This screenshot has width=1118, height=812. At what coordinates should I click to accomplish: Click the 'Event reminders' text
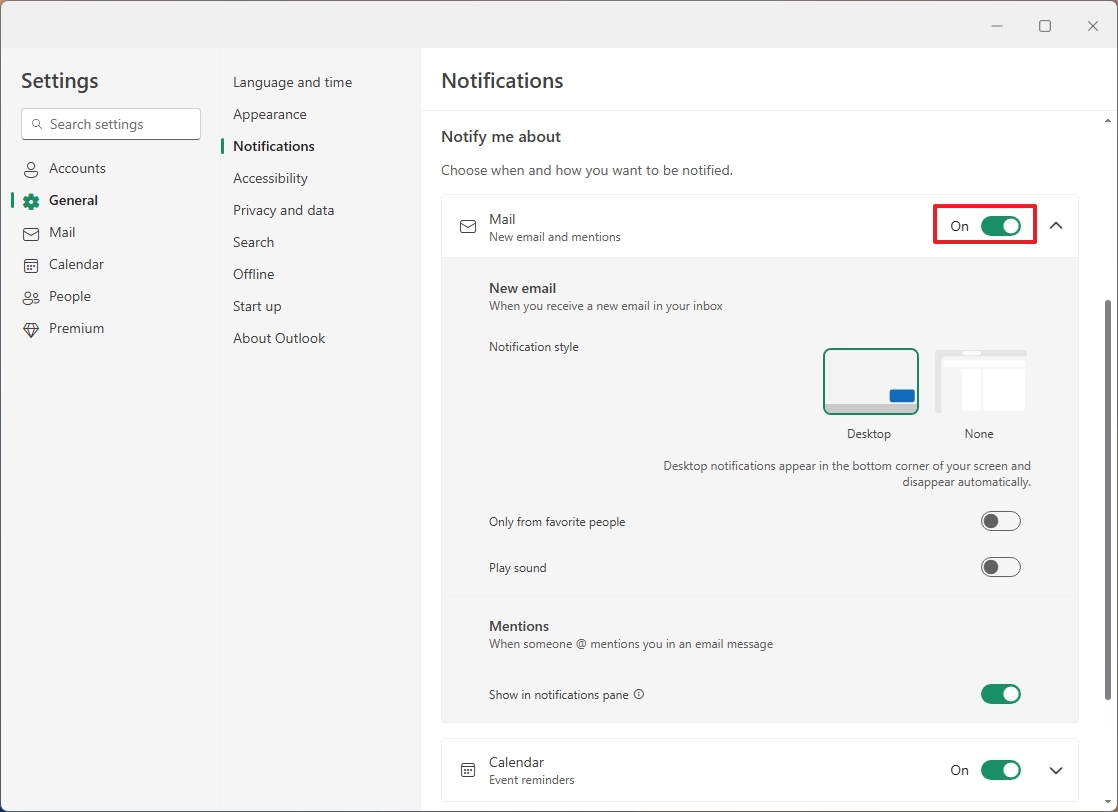[x=531, y=780]
